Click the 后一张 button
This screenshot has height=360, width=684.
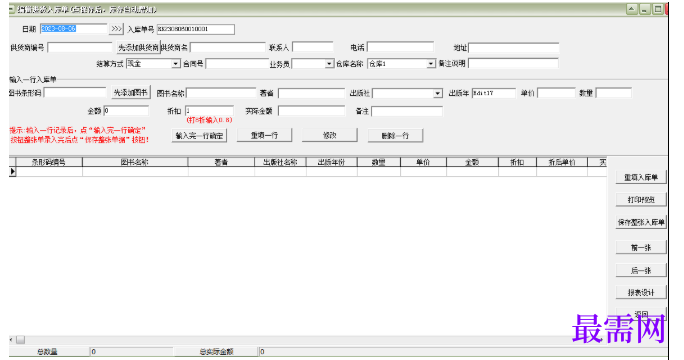(641, 271)
